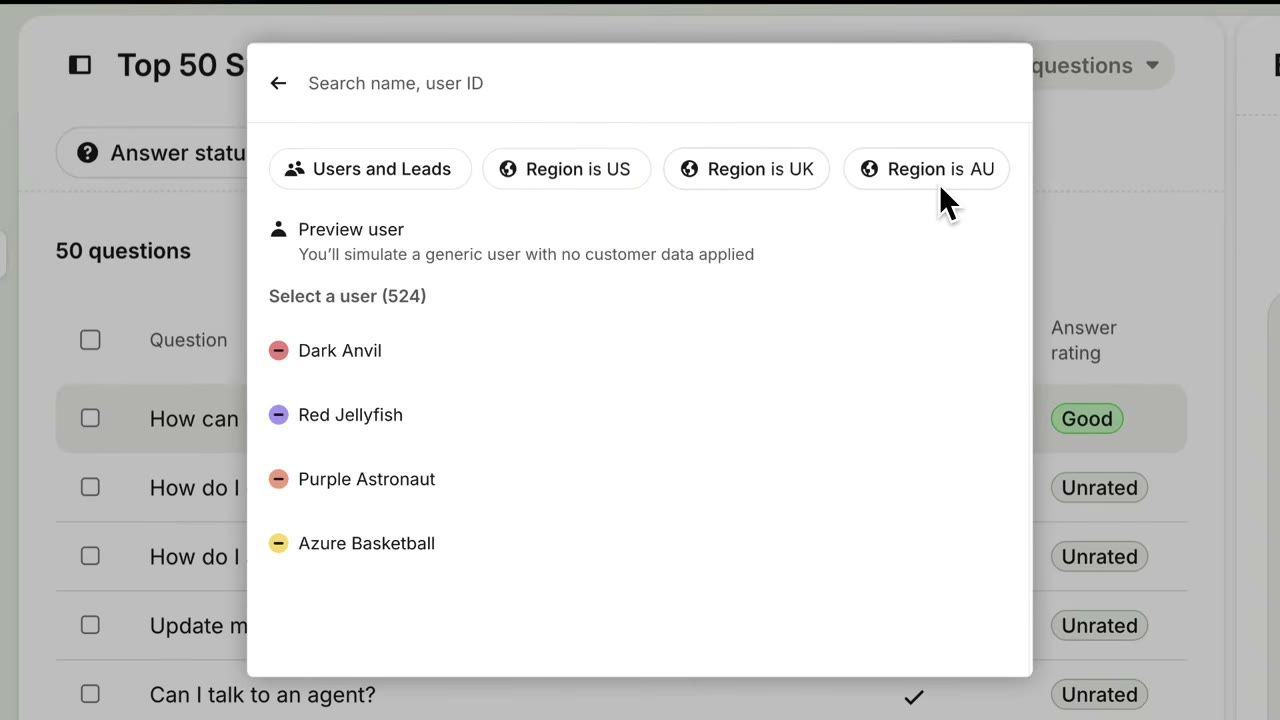This screenshot has height=720, width=1280.
Task: Go back using the left arrow icon
Action: [278, 83]
